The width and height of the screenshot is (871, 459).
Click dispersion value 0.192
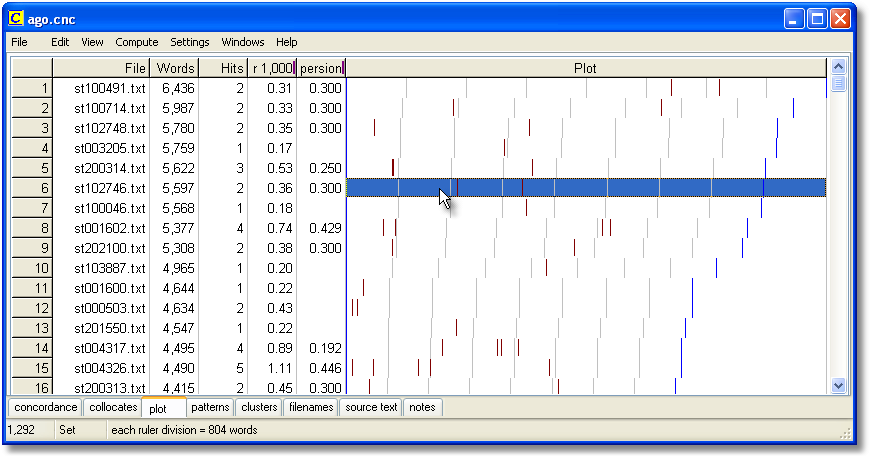coord(325,348)
